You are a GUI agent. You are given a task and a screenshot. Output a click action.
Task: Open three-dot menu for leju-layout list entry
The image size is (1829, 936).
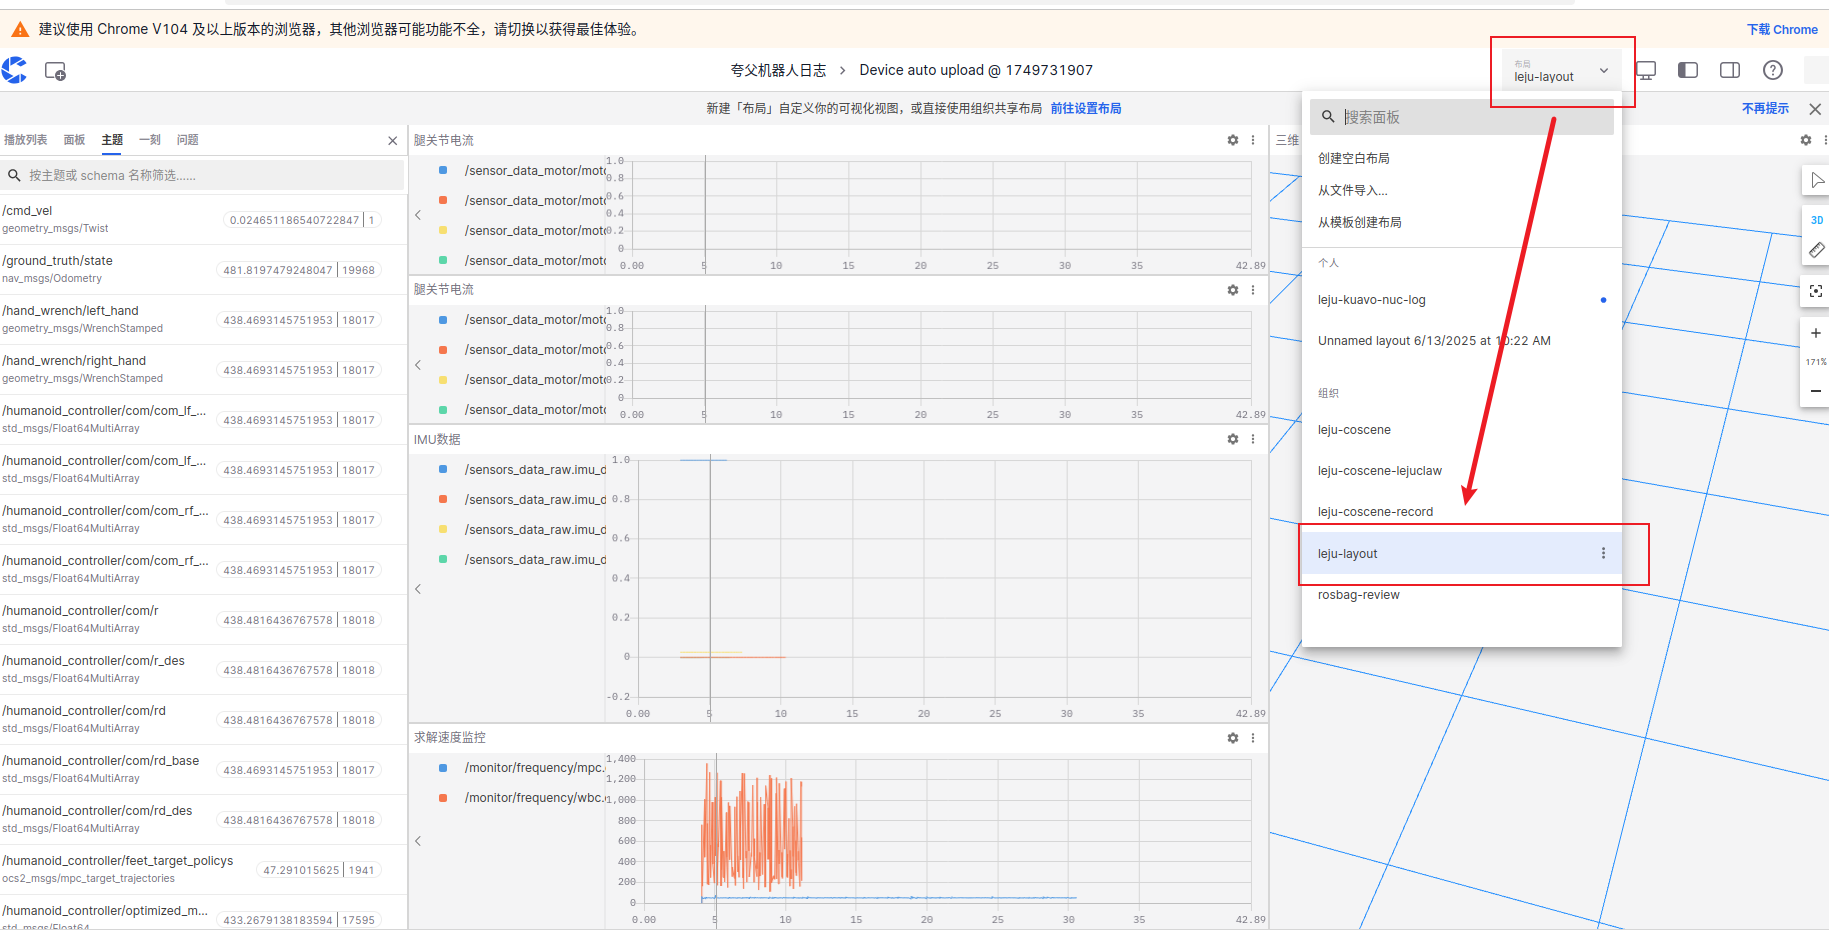pos(1603,553)
